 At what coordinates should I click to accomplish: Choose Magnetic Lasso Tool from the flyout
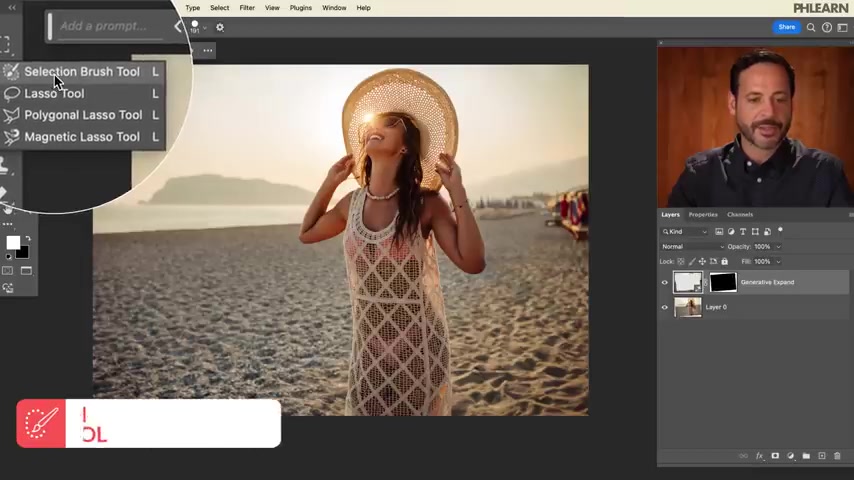pyautogui.click(x=82, y=137)
